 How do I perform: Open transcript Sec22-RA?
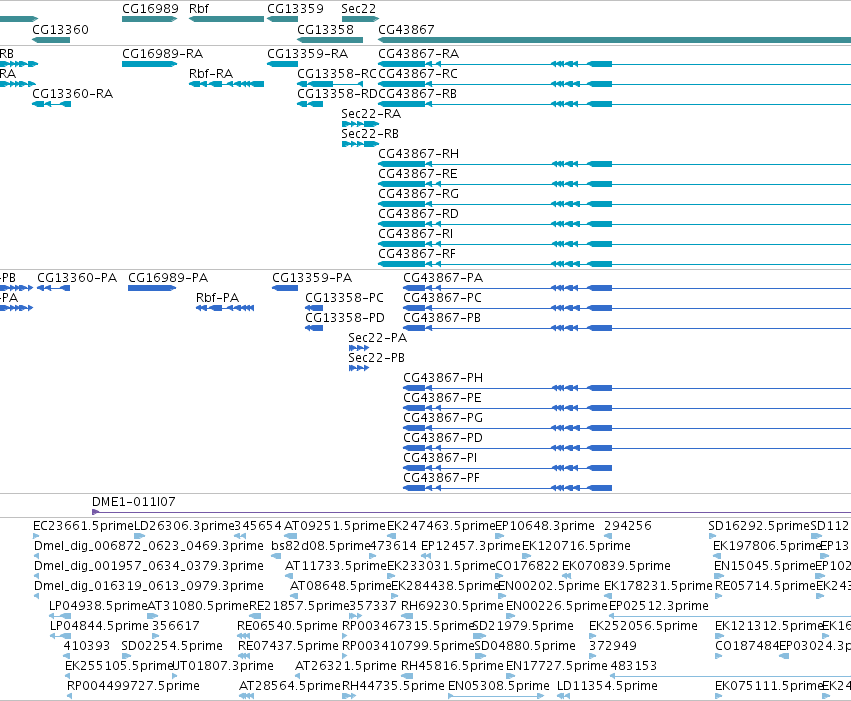(x=371, y=113)
